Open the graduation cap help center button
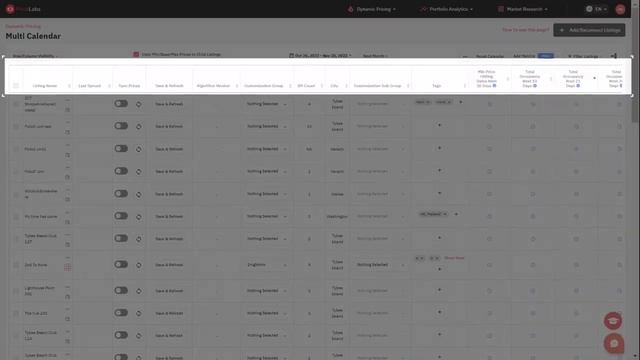 [613, 321]
